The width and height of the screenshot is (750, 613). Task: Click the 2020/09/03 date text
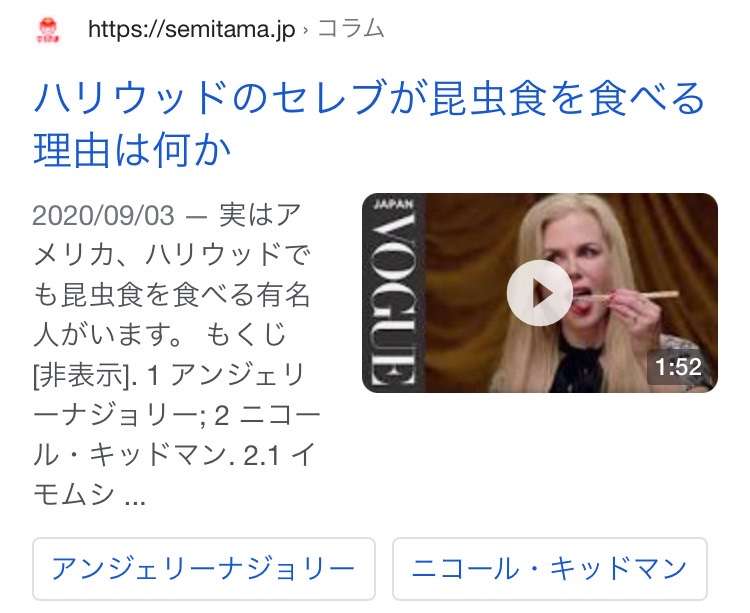[x=103, y=216]
